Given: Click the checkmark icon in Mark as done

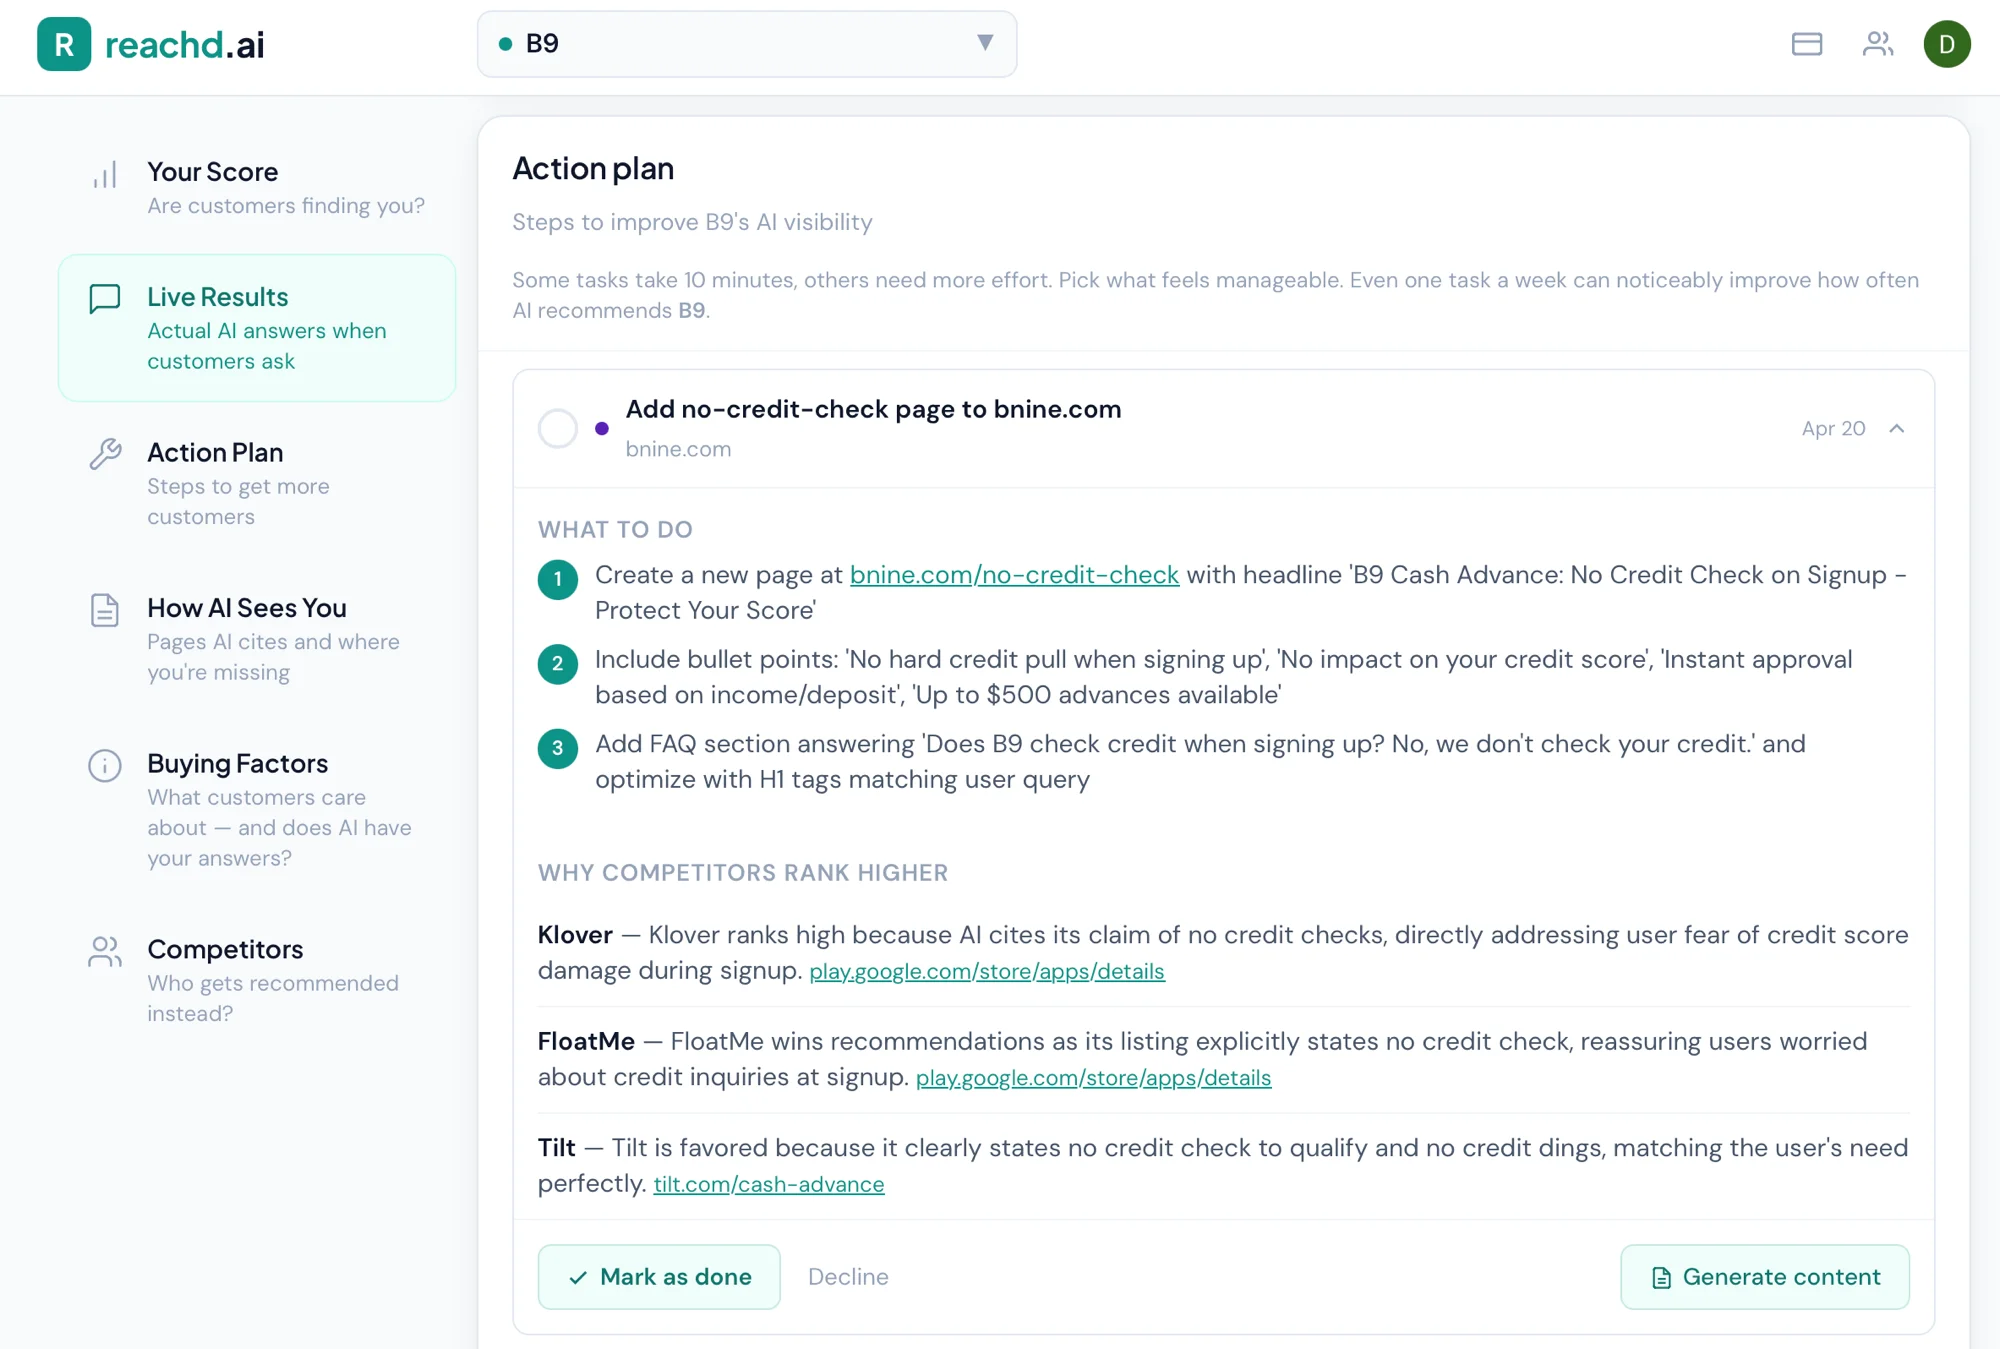Looking at the screenshot, I should (578, 1277).
